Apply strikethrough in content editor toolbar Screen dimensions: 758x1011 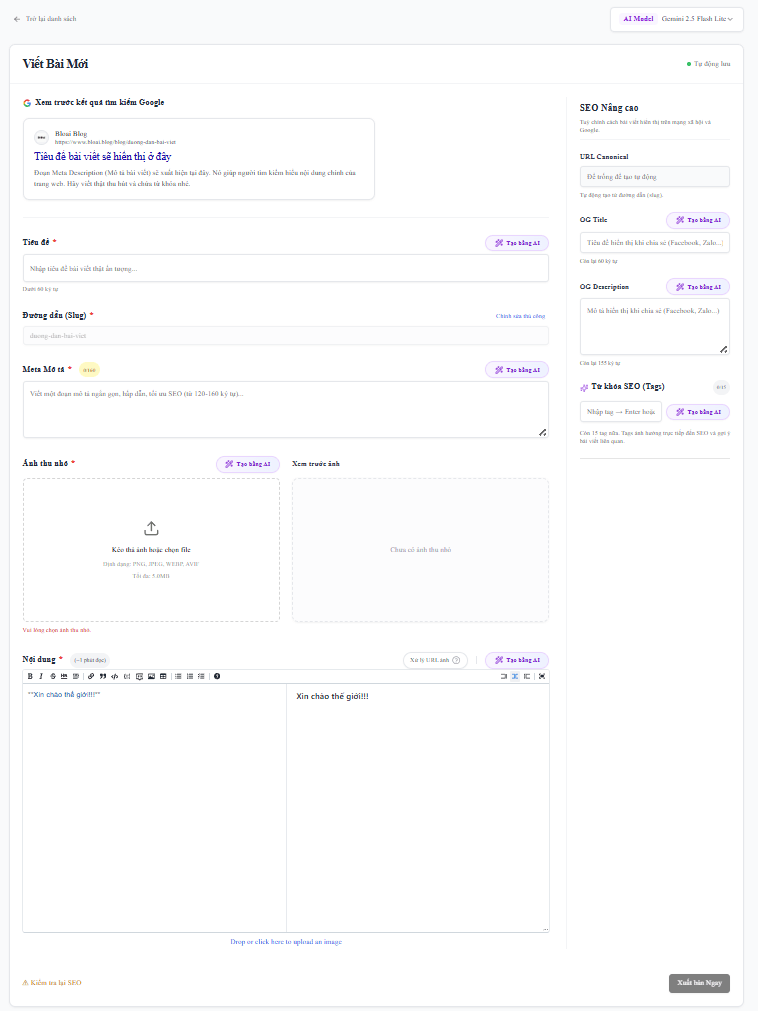click(53, 676)
